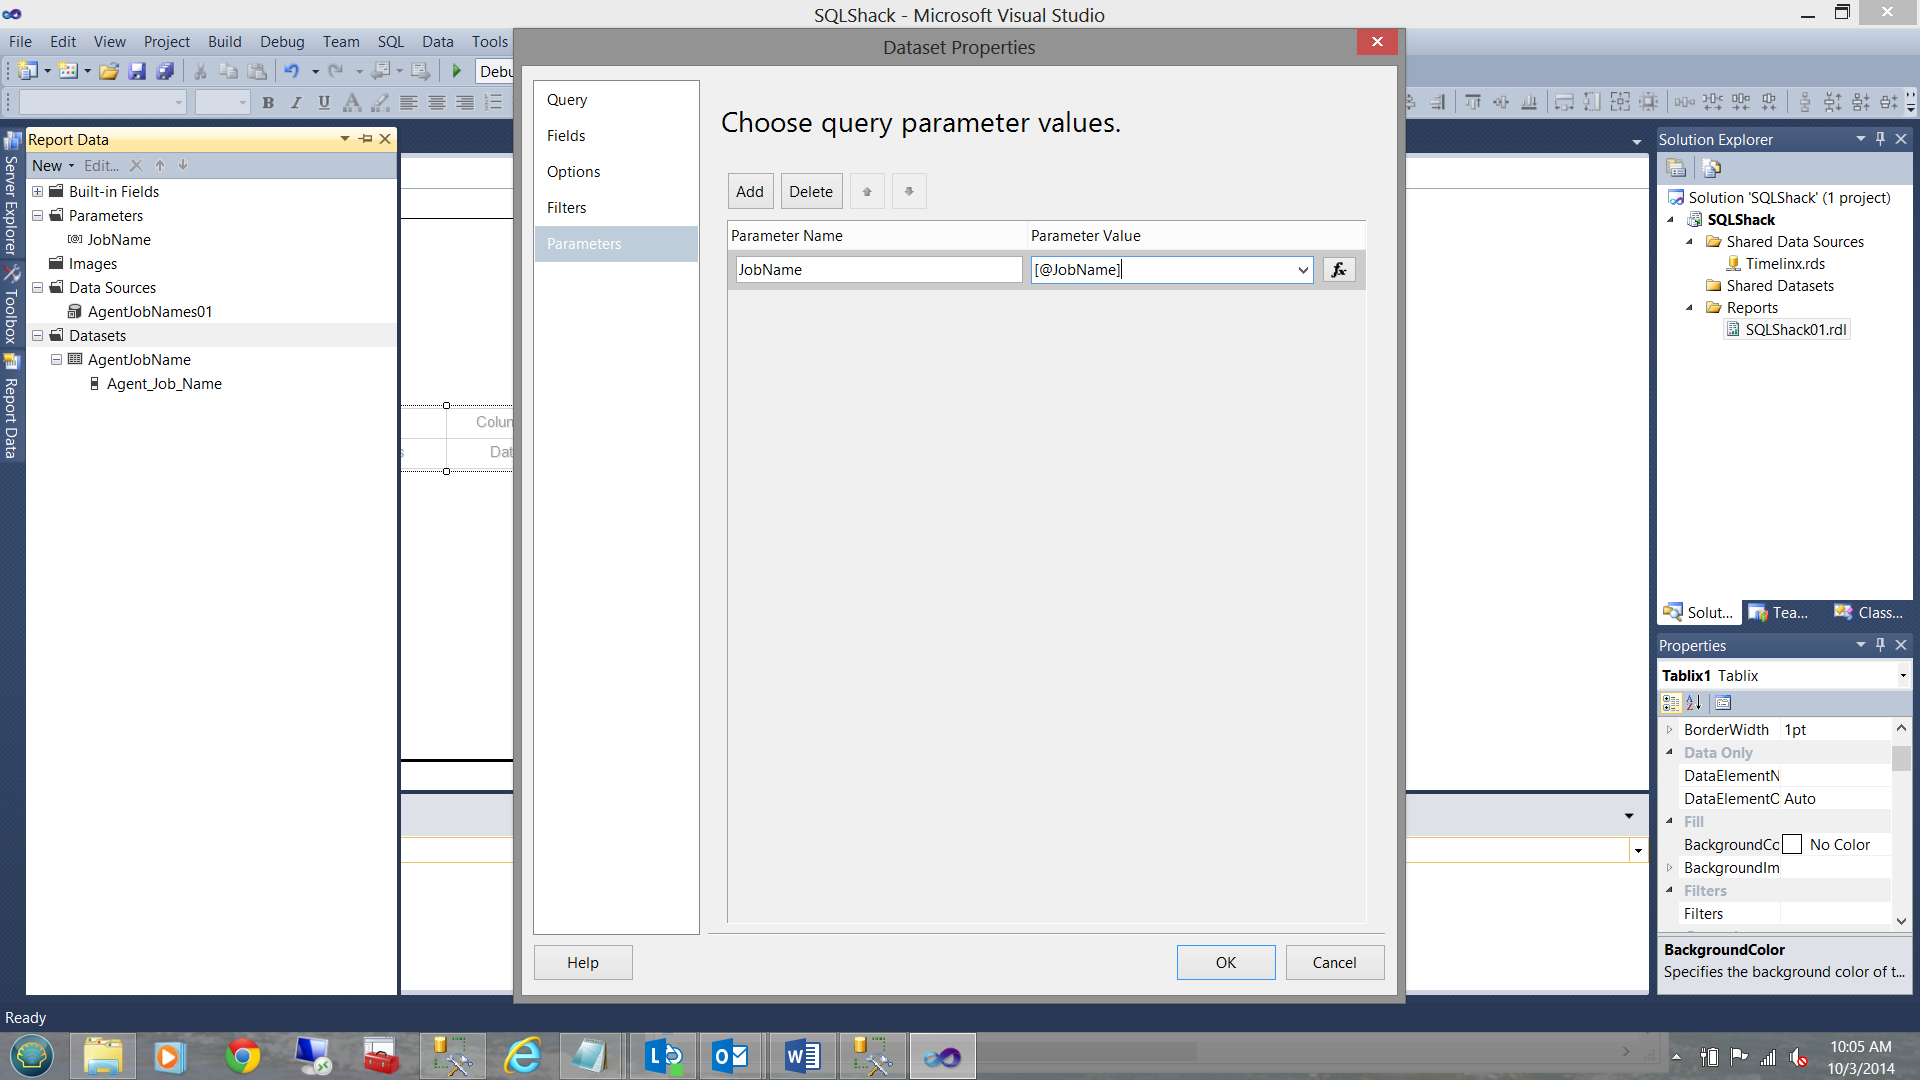The width and height of the screenshot is (1920, 1080).
Task: Click the move parameter up arrow
Action: 867,192
